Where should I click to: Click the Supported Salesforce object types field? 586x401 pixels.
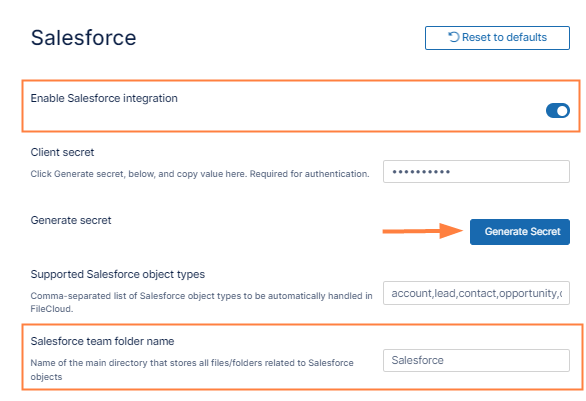(476, 293)
